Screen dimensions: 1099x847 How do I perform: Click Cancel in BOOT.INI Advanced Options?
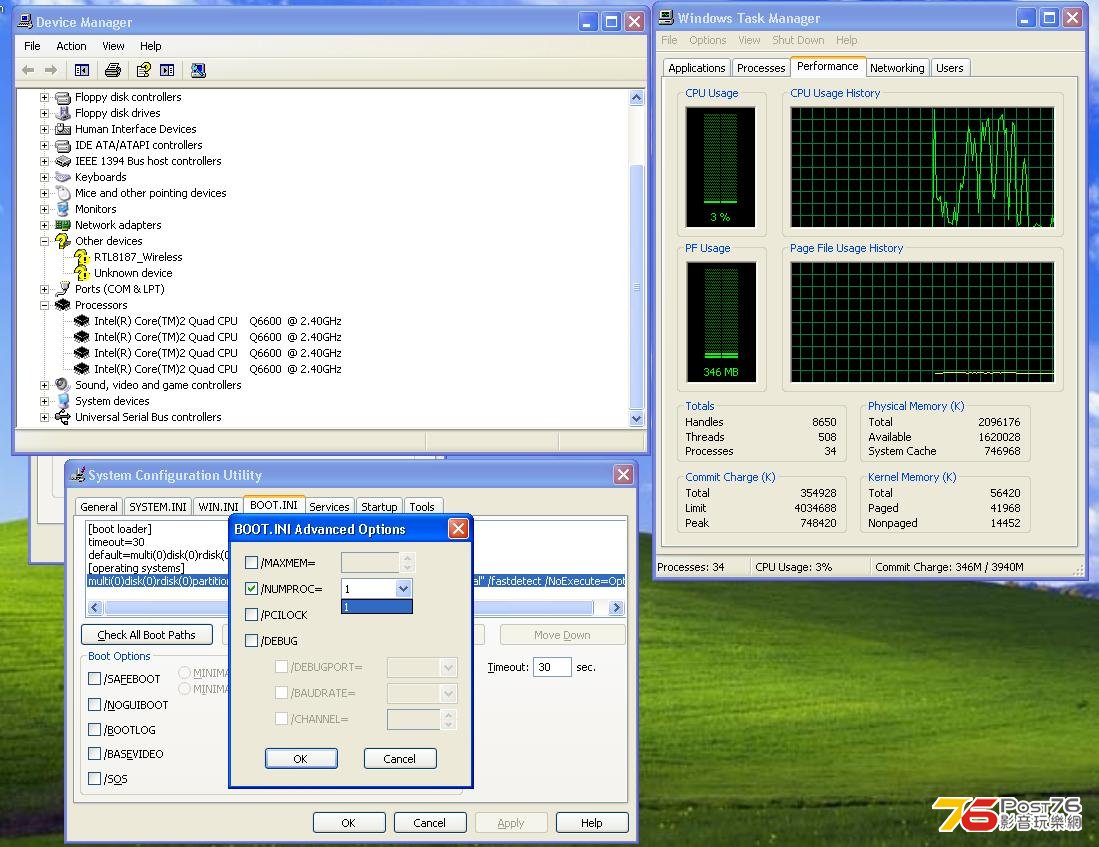click(400, 759)
